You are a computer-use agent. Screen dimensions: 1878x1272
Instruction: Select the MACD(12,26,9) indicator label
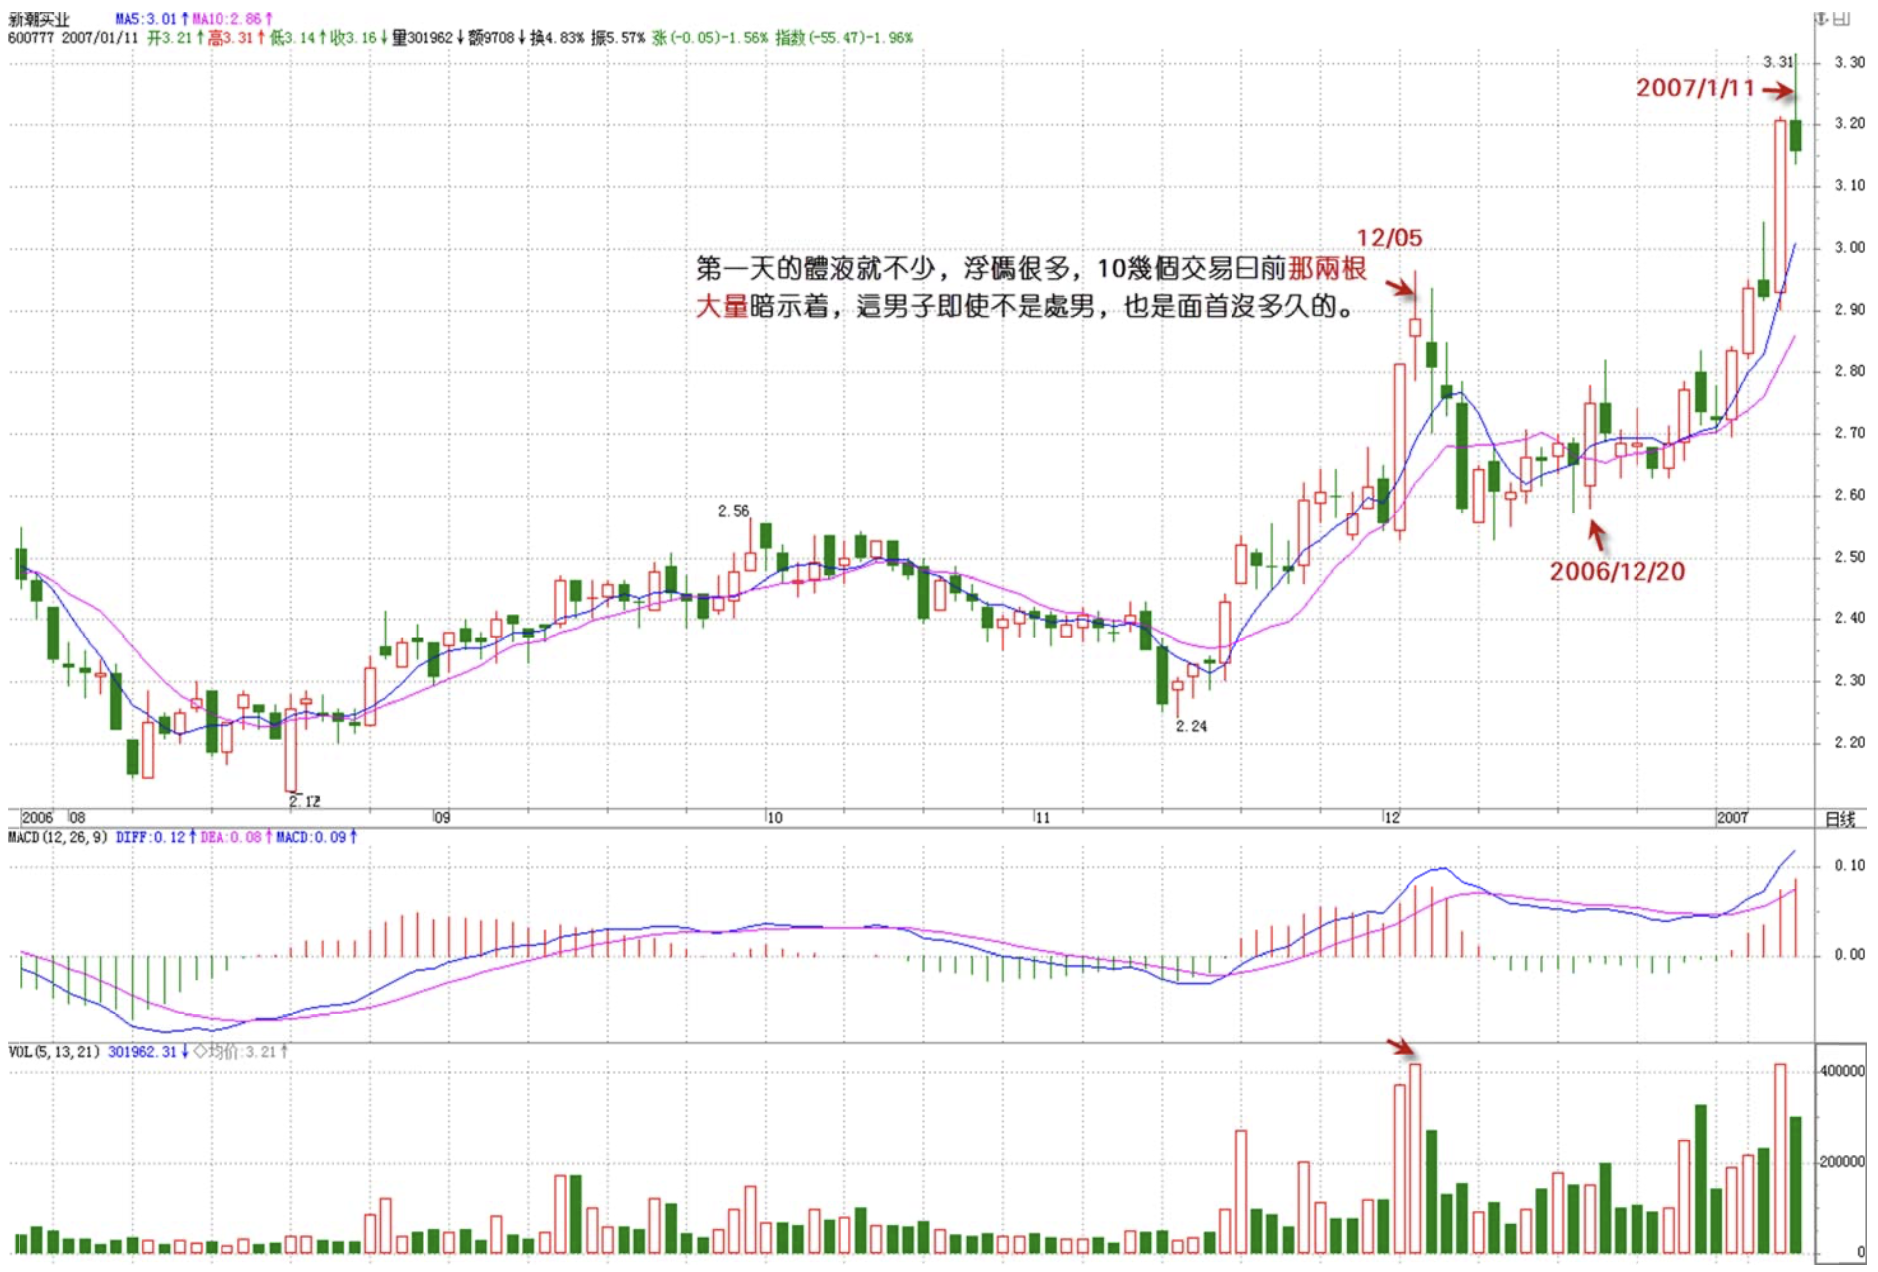point(58,837)
